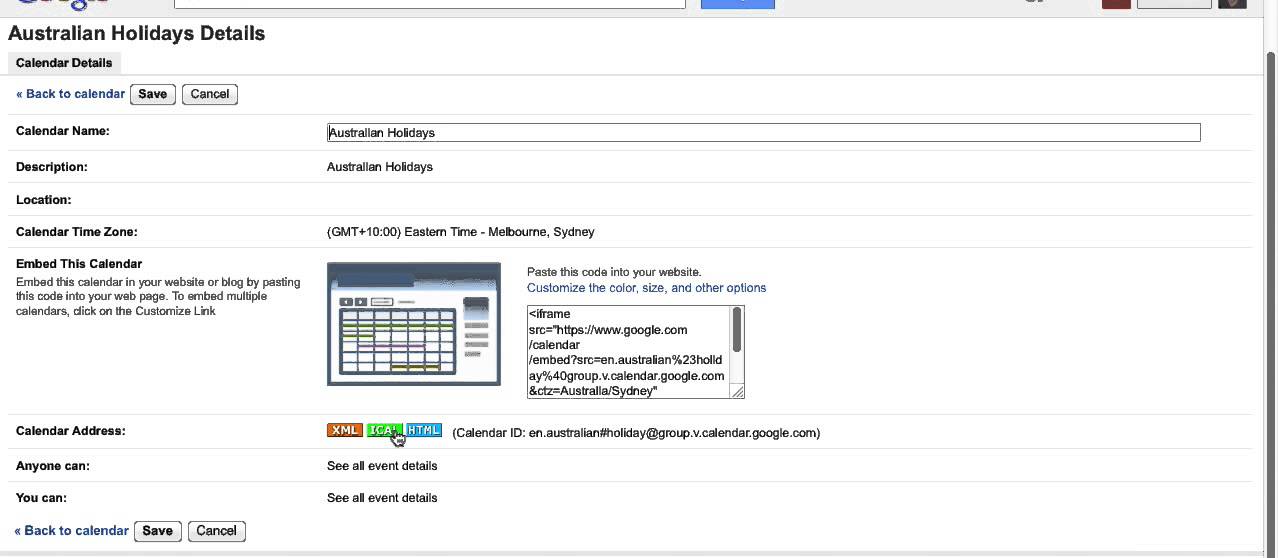Screen dimensions: 1278x558
Task: Click the Calendar ID text
Action: click(x=636, y=433)
